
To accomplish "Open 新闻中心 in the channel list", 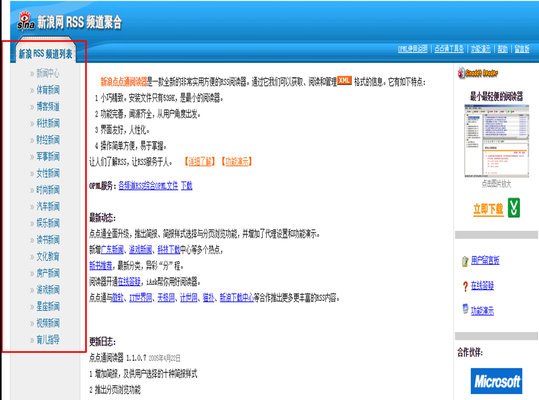I will tap(48, 73).
